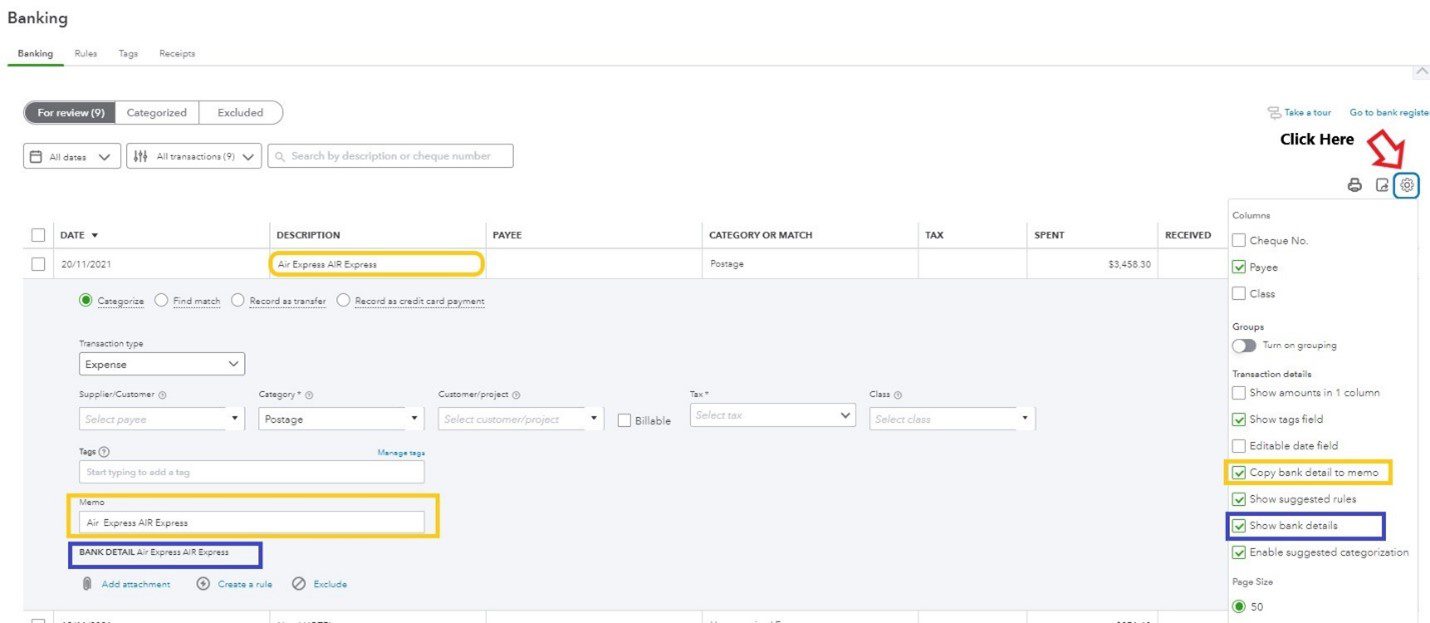Image resolution: width=1430 pixels, height=623 pixels.
Task: Click the highlighted settings gear icon
Action: 1407,185
